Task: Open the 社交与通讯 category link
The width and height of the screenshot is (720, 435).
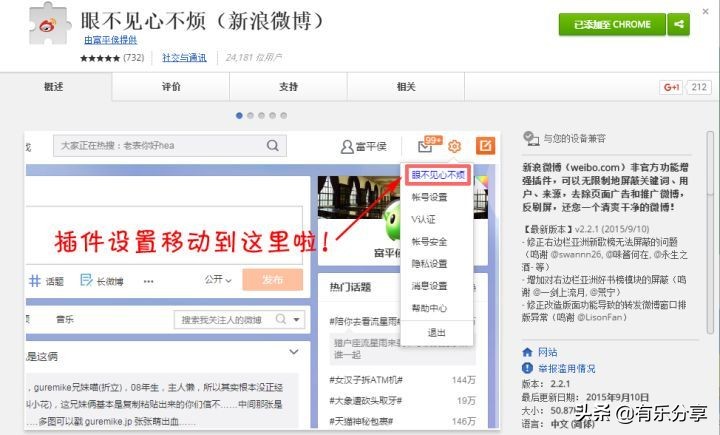Action: pos(184,57)
